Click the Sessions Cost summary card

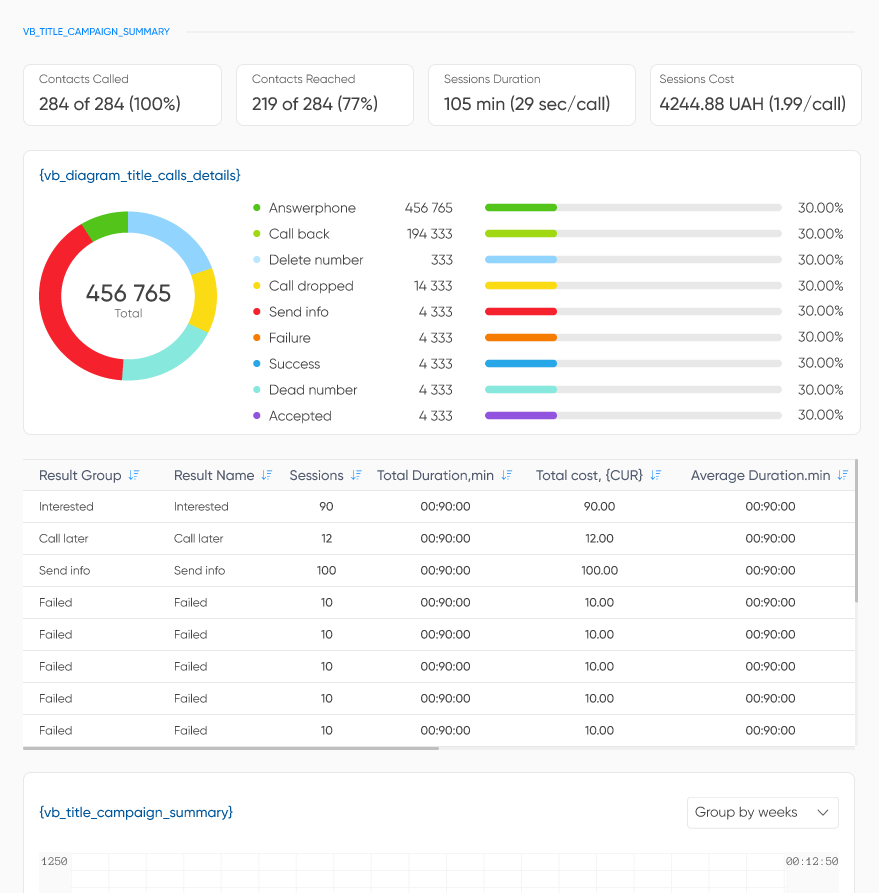pyautogui.click(x=755, y=94)
